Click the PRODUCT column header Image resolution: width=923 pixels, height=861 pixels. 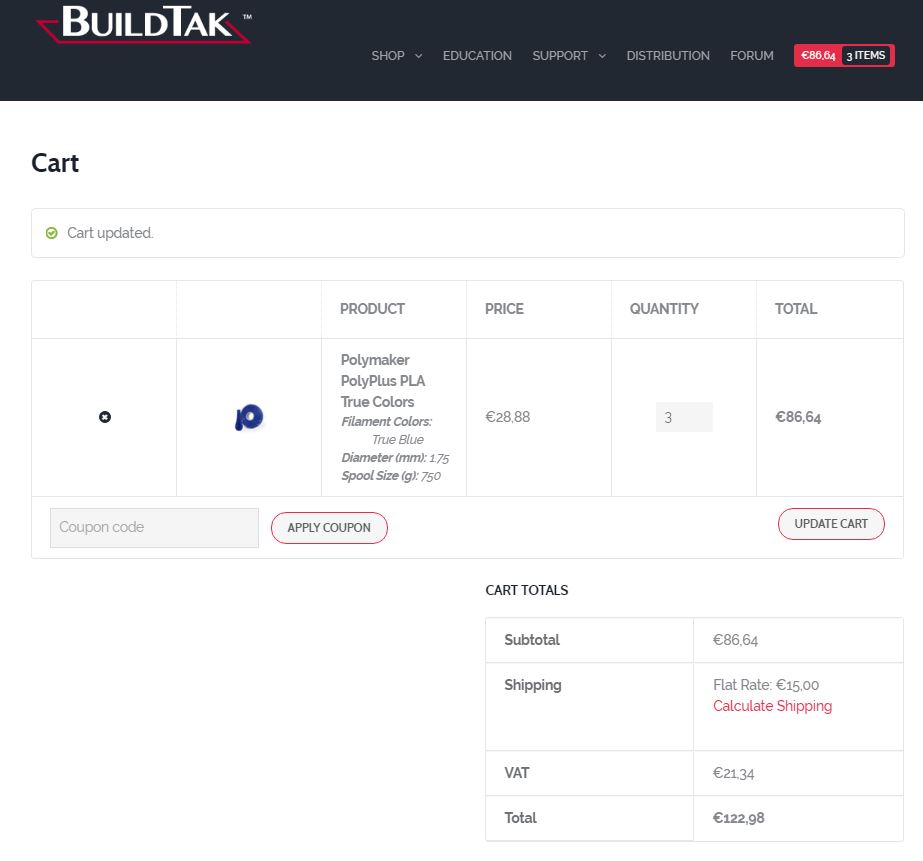pyautogui.click(x=372, y=309)
